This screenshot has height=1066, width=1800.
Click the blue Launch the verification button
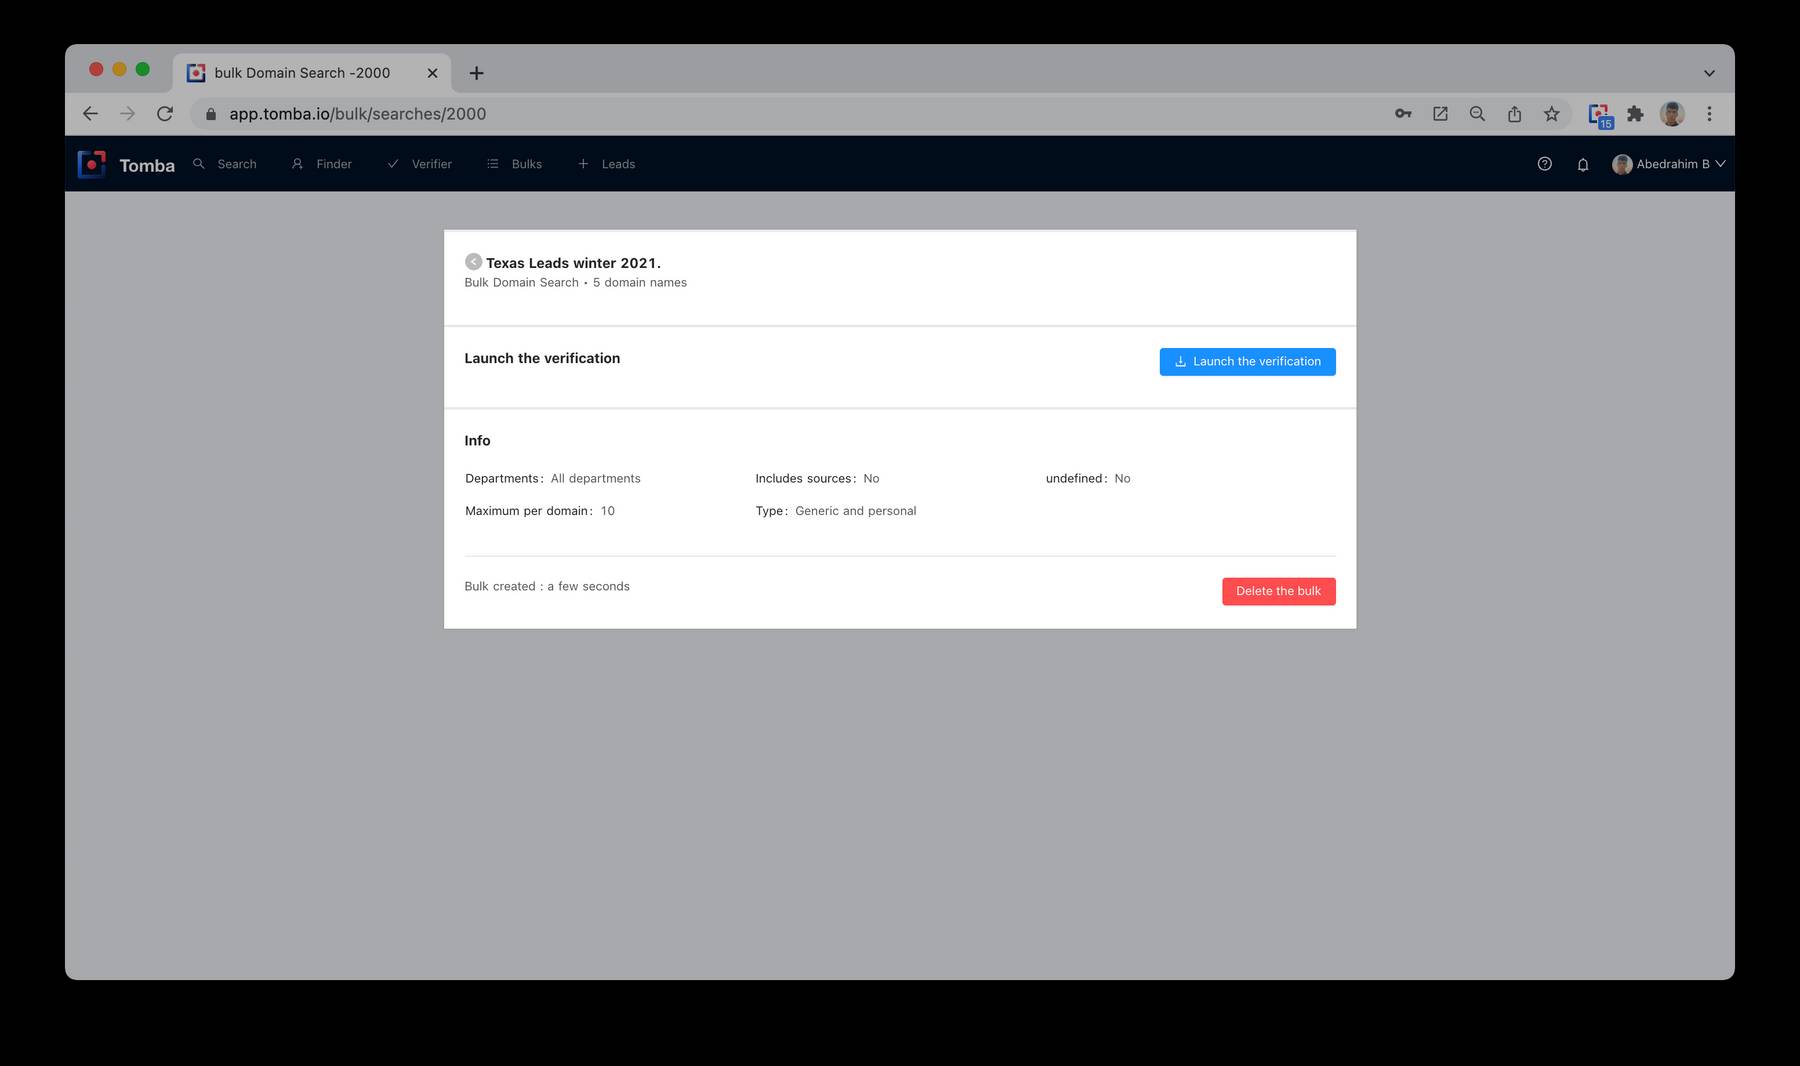(1247, 362)
